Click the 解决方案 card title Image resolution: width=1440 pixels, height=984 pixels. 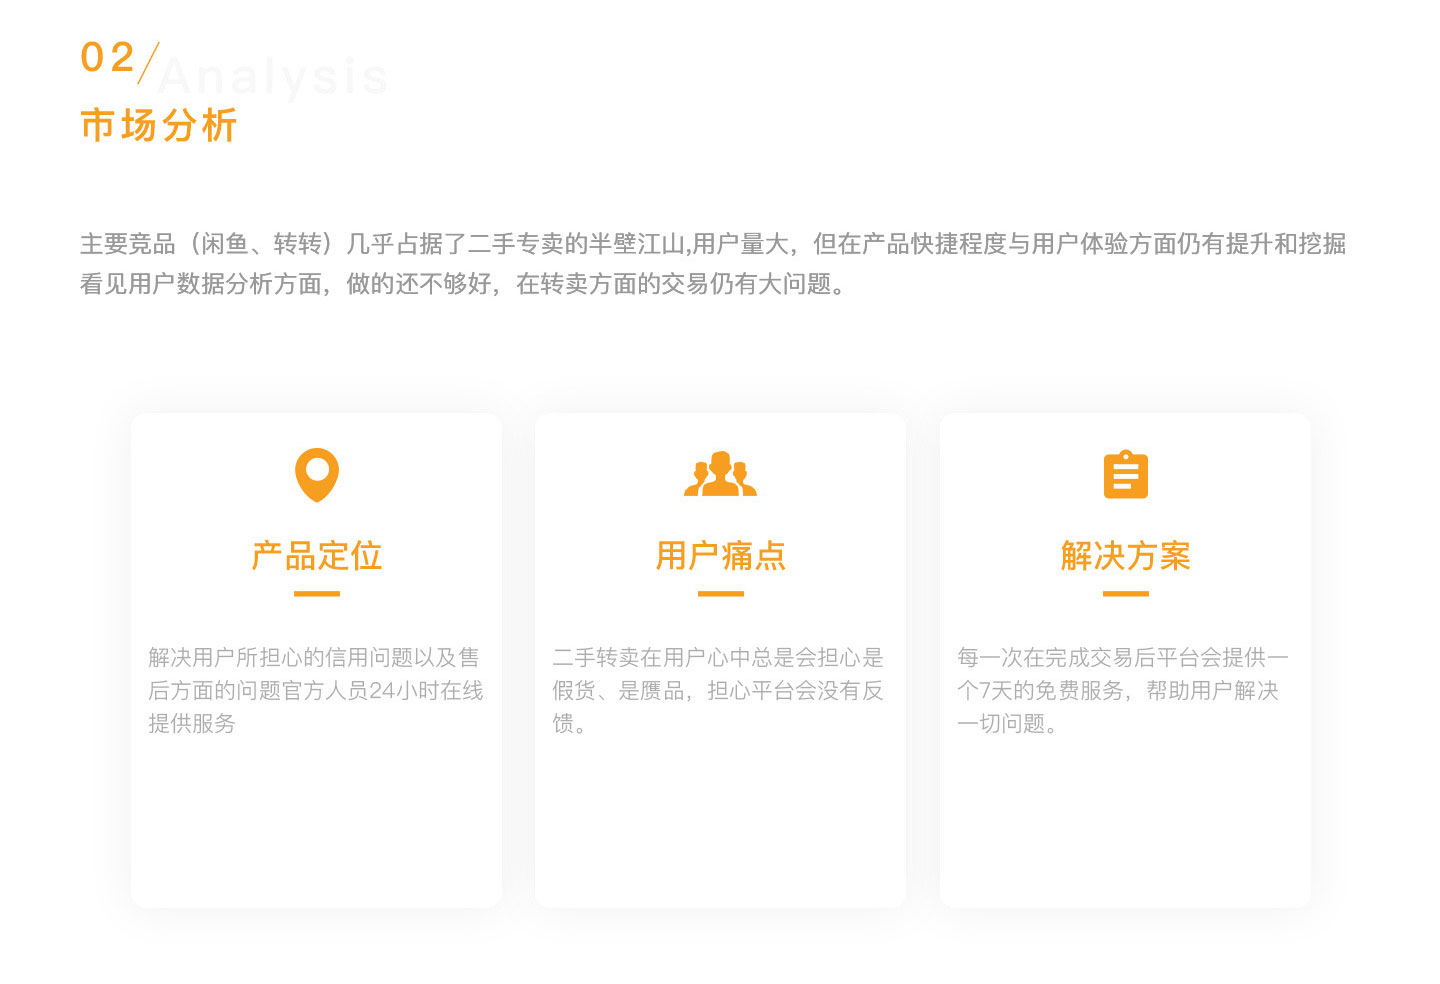click(x=1125, y=556)
